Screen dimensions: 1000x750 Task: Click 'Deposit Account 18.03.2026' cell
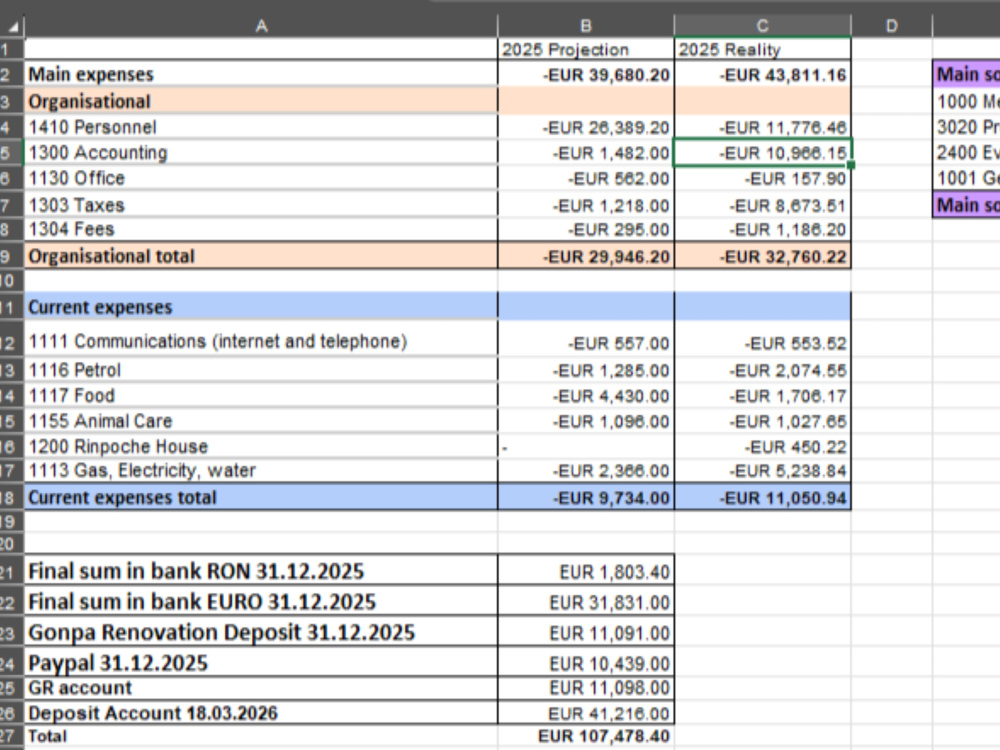click(261, 712)
